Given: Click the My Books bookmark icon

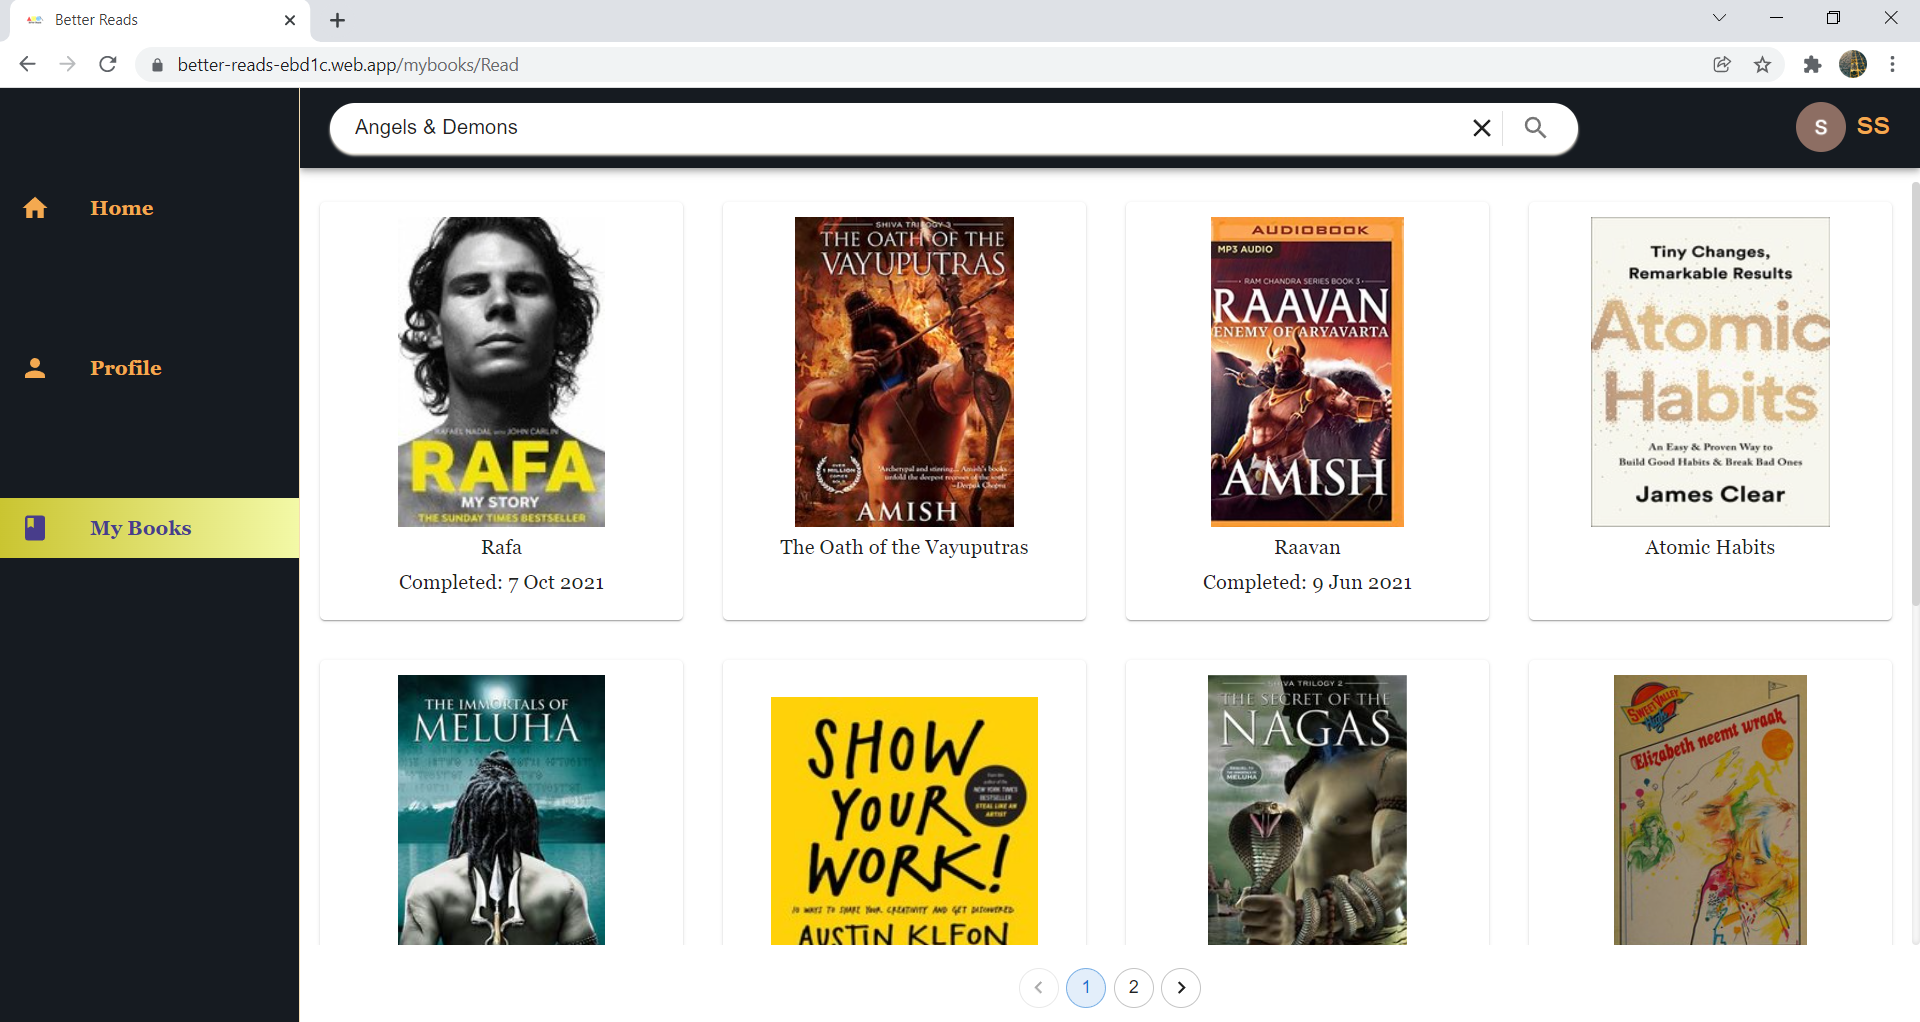Looking at the screenshot, I should point(35,528).
